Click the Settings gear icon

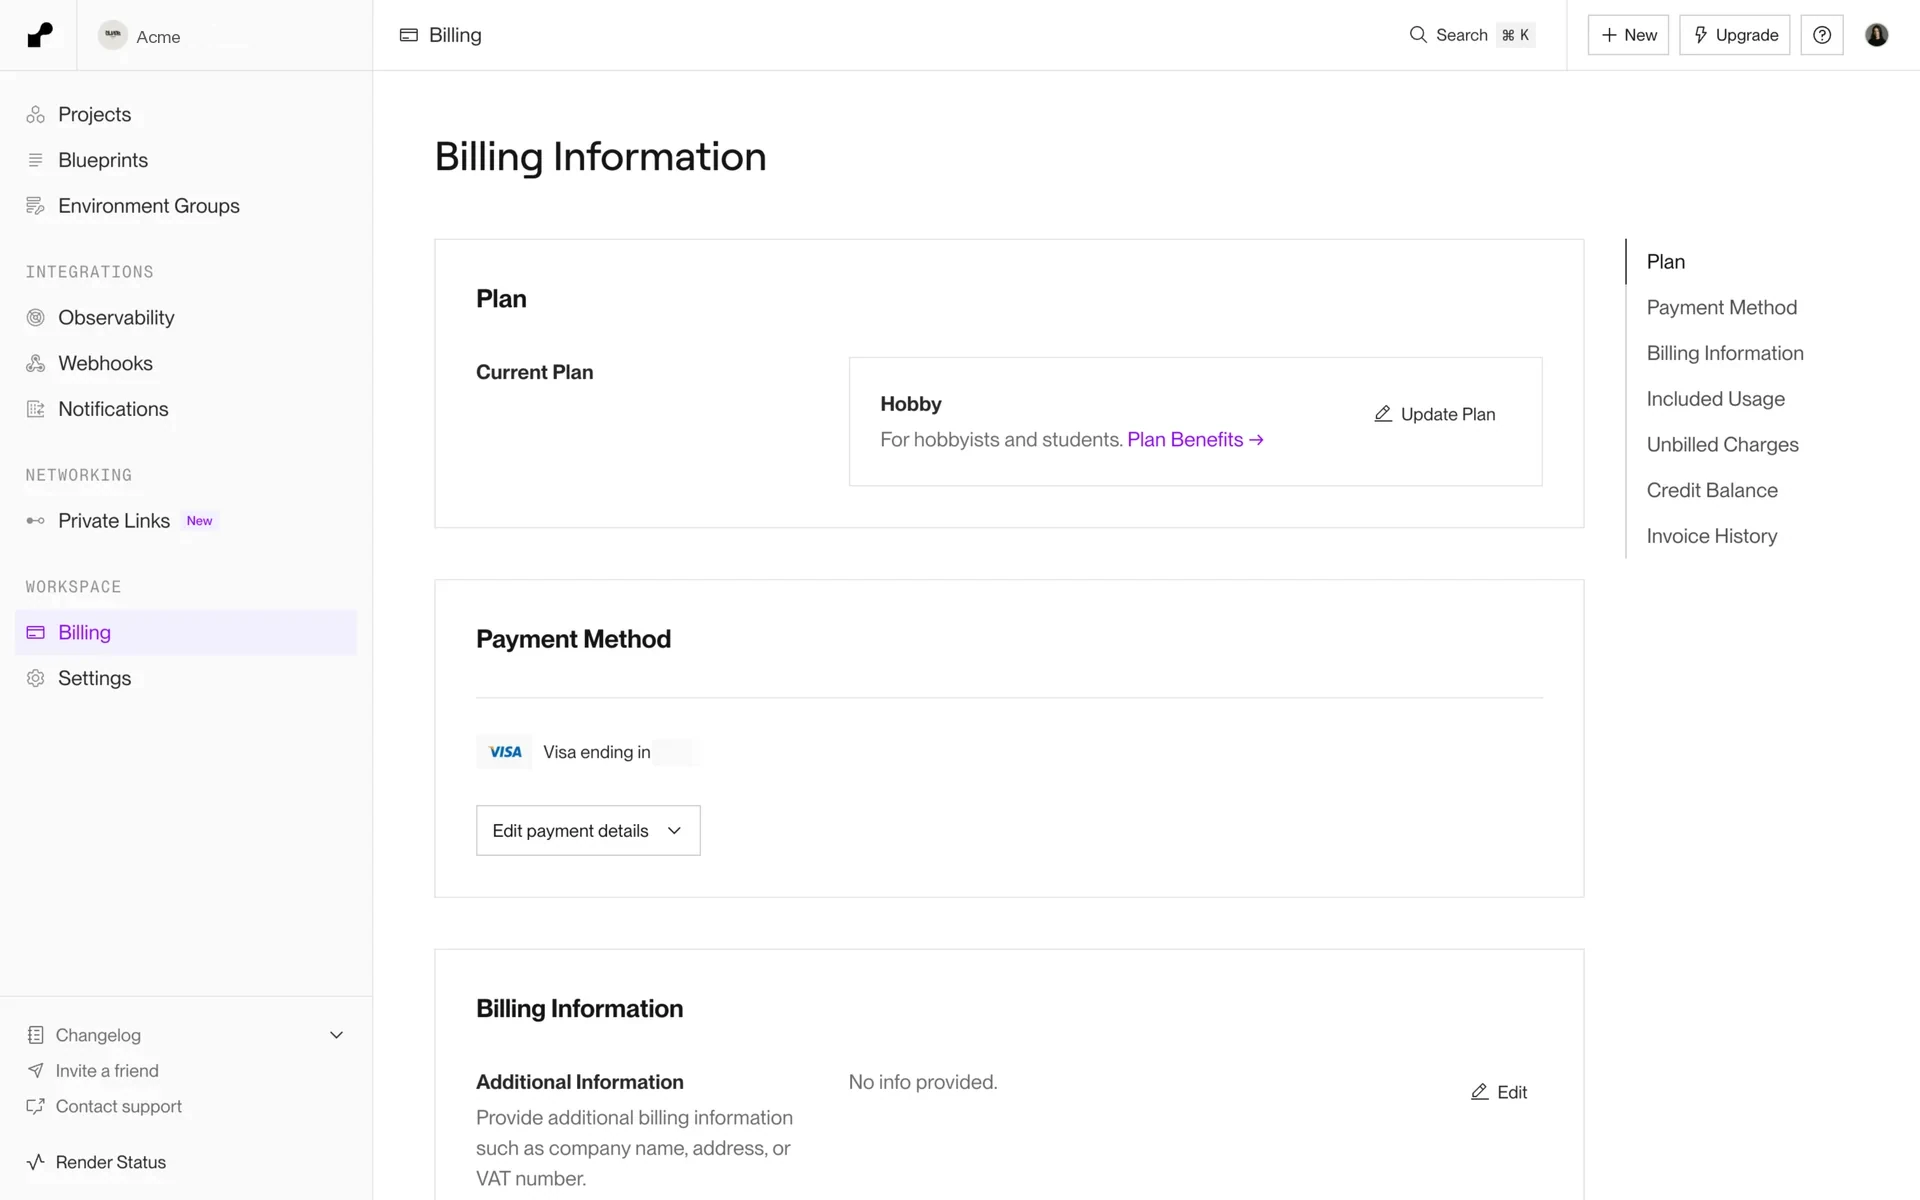pyautogui.click(x=36, y=678)
